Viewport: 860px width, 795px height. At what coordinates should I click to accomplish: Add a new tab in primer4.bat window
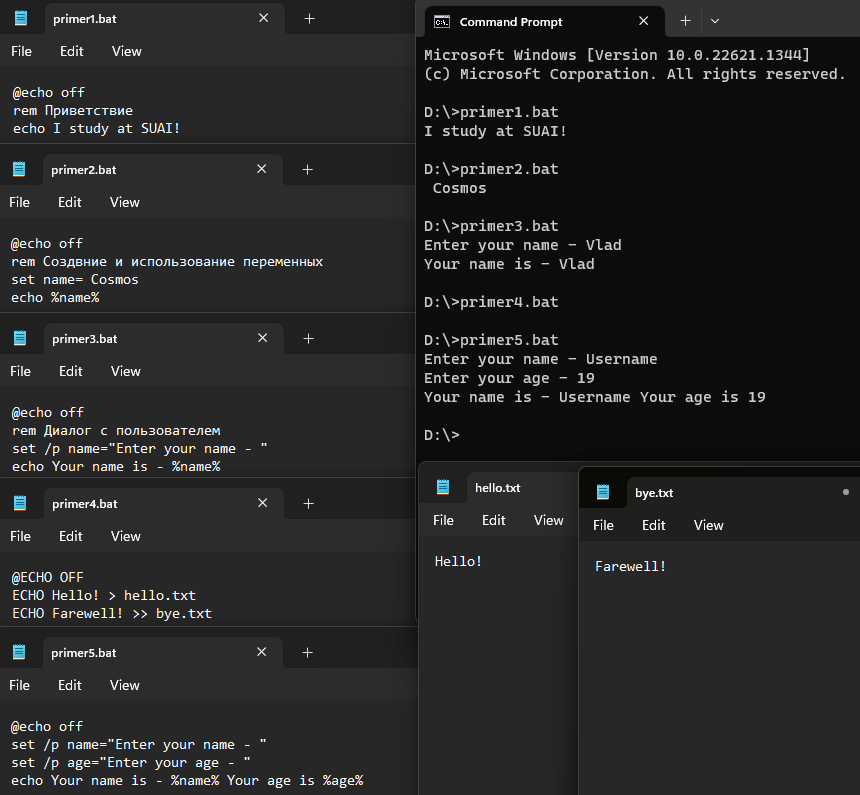pos(309,503)
